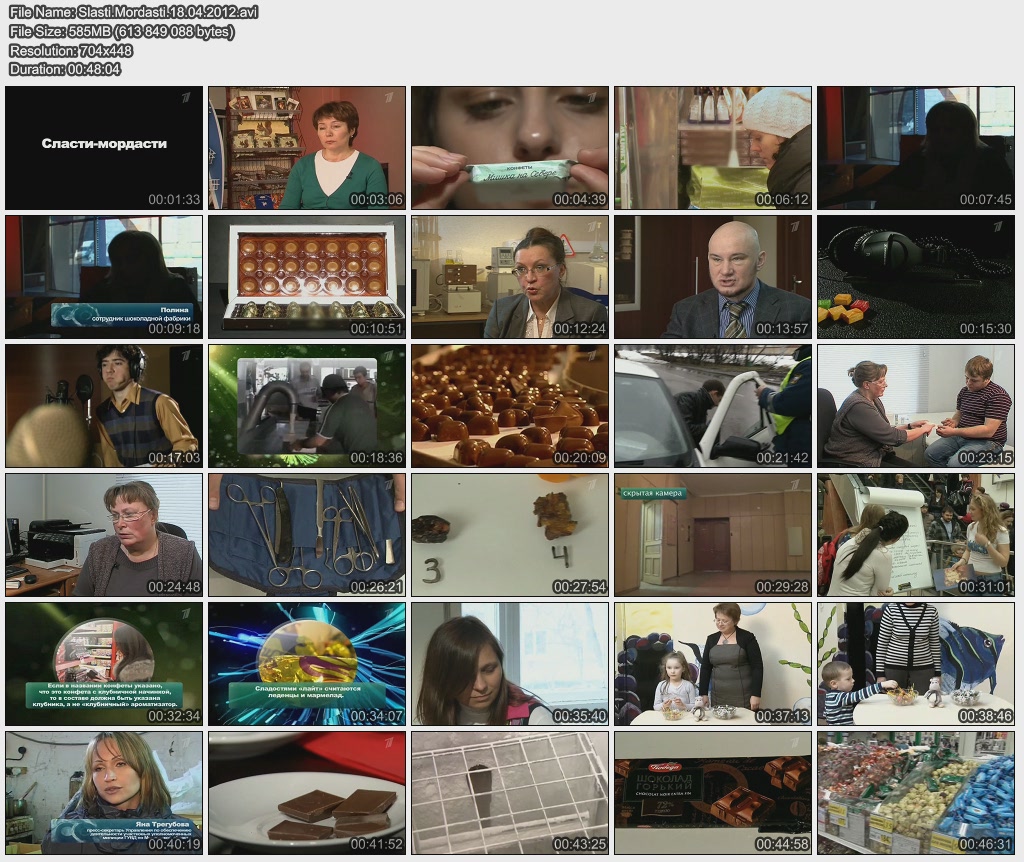This screenshot has width=1024, height=862.
Task: Open the white car police stop thumbnail
Action: pos(713,406)
